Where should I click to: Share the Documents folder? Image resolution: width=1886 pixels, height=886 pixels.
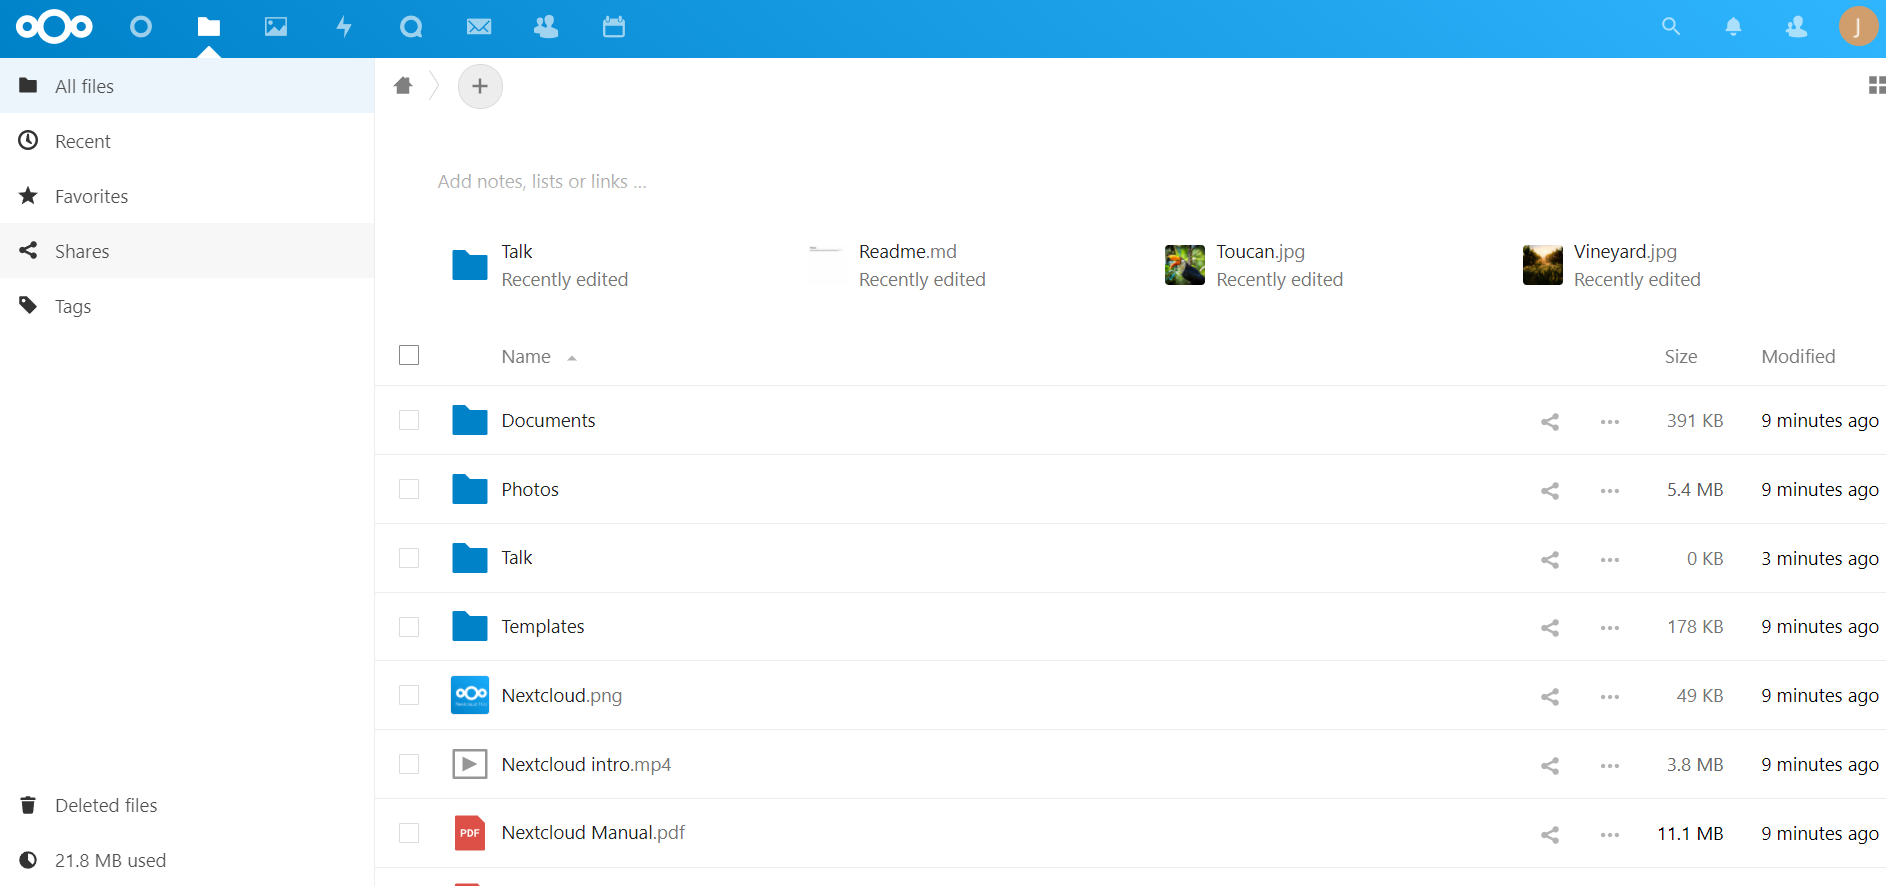1550,422
